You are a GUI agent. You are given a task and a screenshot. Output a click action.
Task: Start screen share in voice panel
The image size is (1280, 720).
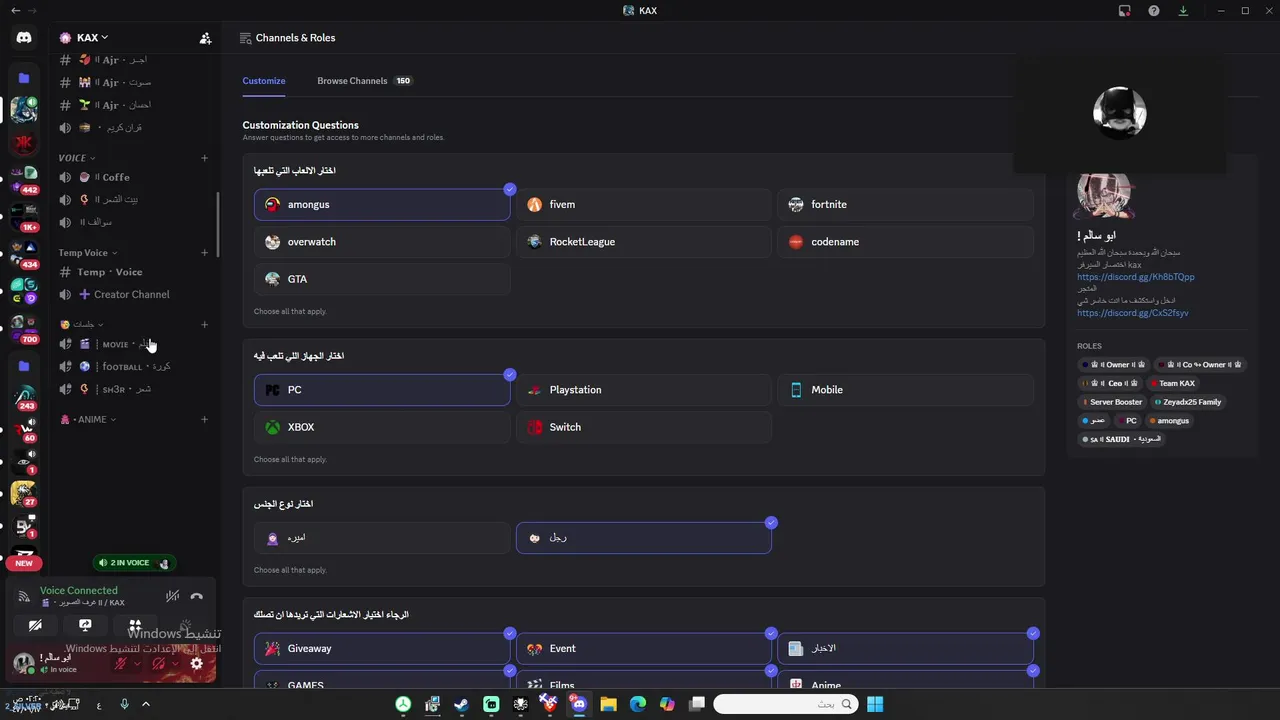tap(85, 626)
